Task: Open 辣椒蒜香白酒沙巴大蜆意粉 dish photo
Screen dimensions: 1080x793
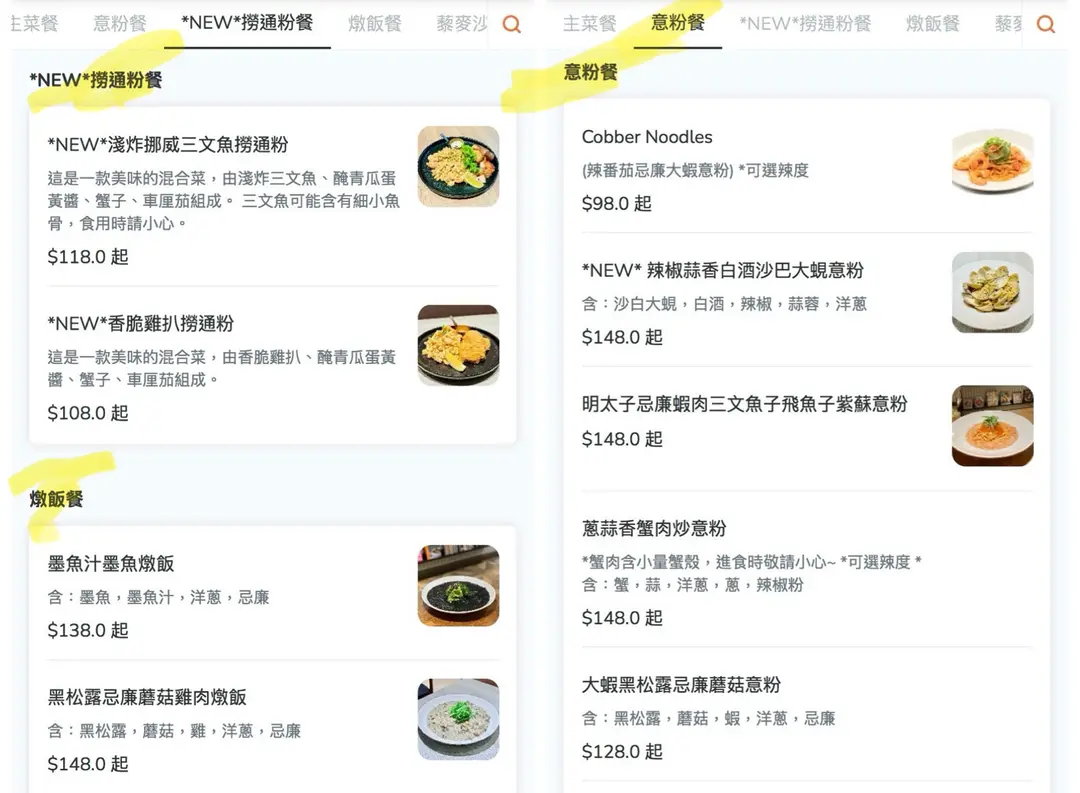Action: [x=993, y=292]
